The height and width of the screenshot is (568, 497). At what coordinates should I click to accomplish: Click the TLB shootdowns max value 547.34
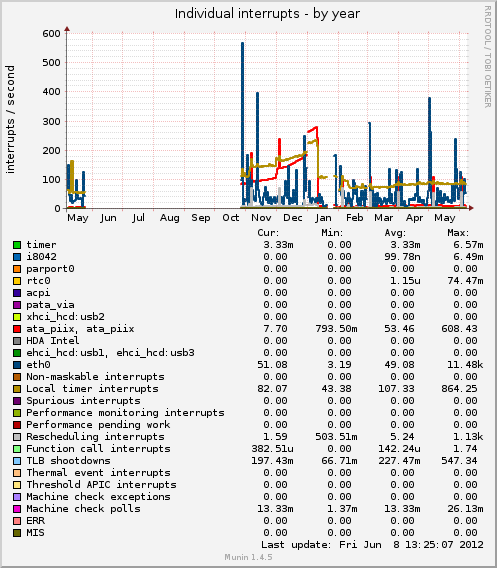(x=459, y=461)
